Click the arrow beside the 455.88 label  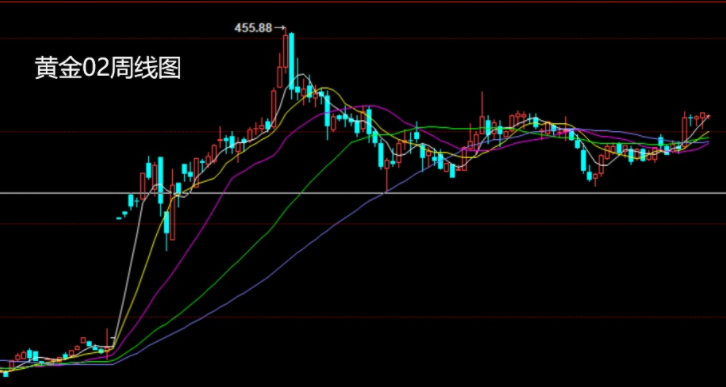tap(279, 28)
